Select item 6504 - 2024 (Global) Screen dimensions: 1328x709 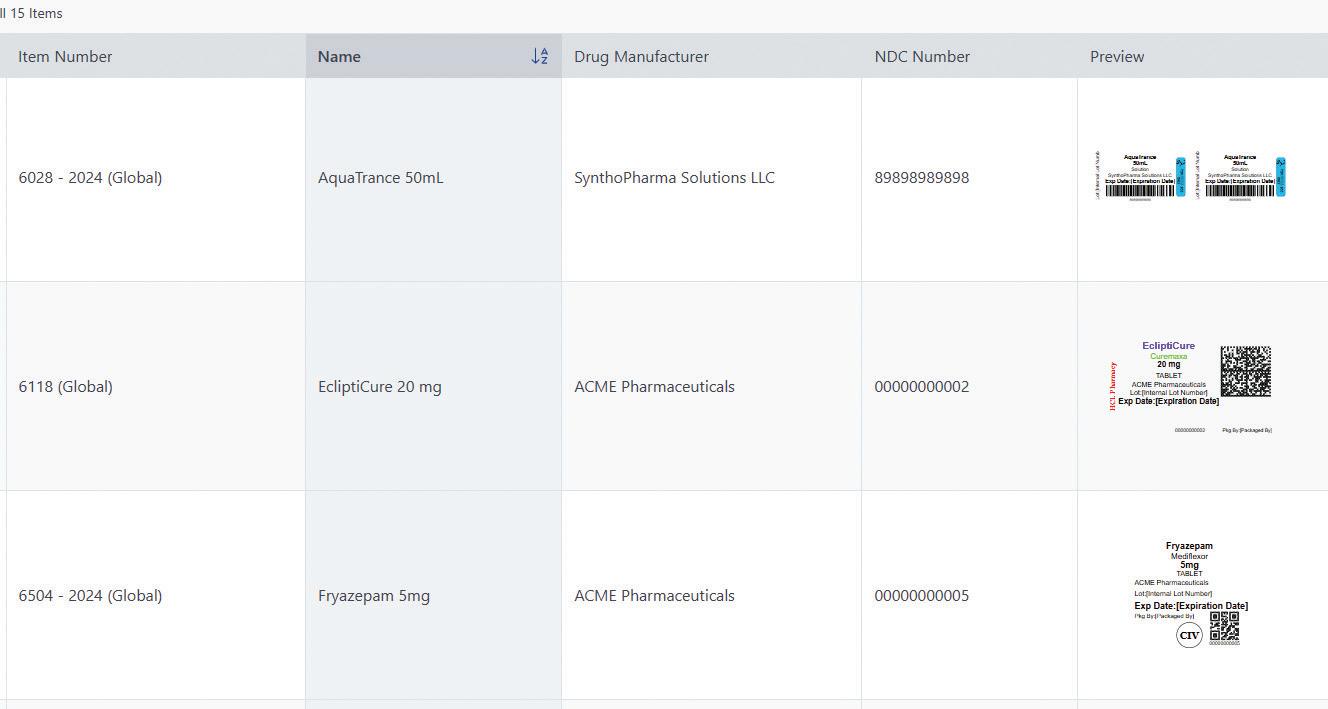[90, 595]
